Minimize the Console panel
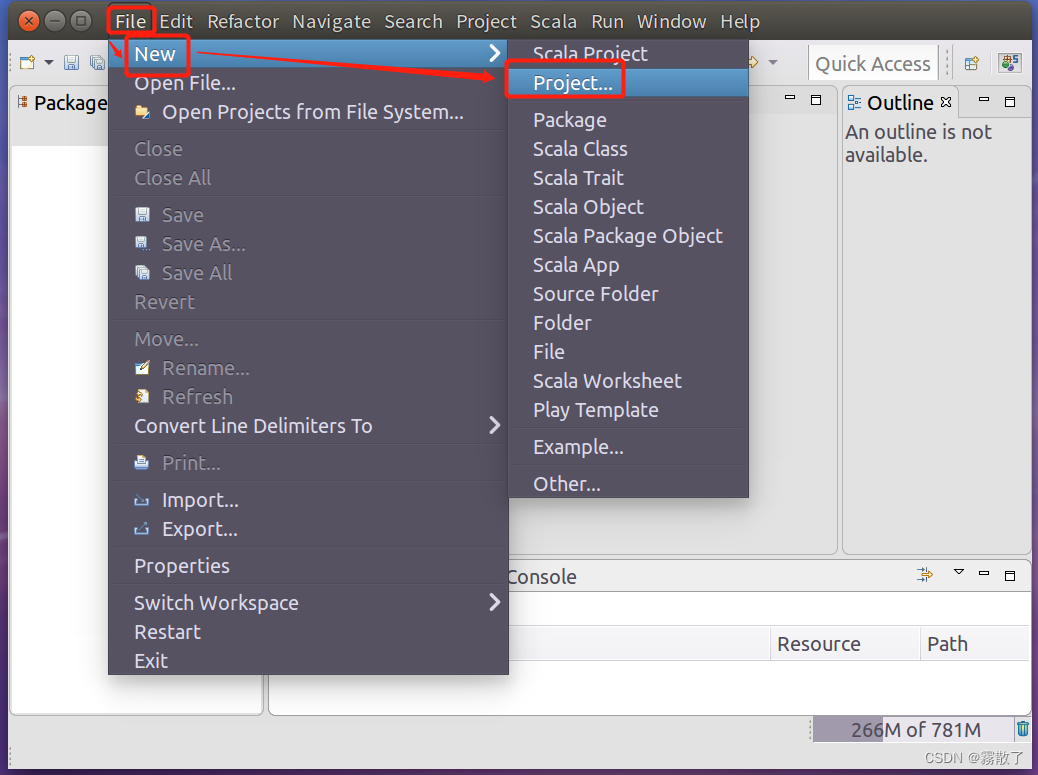 point(984,573)
